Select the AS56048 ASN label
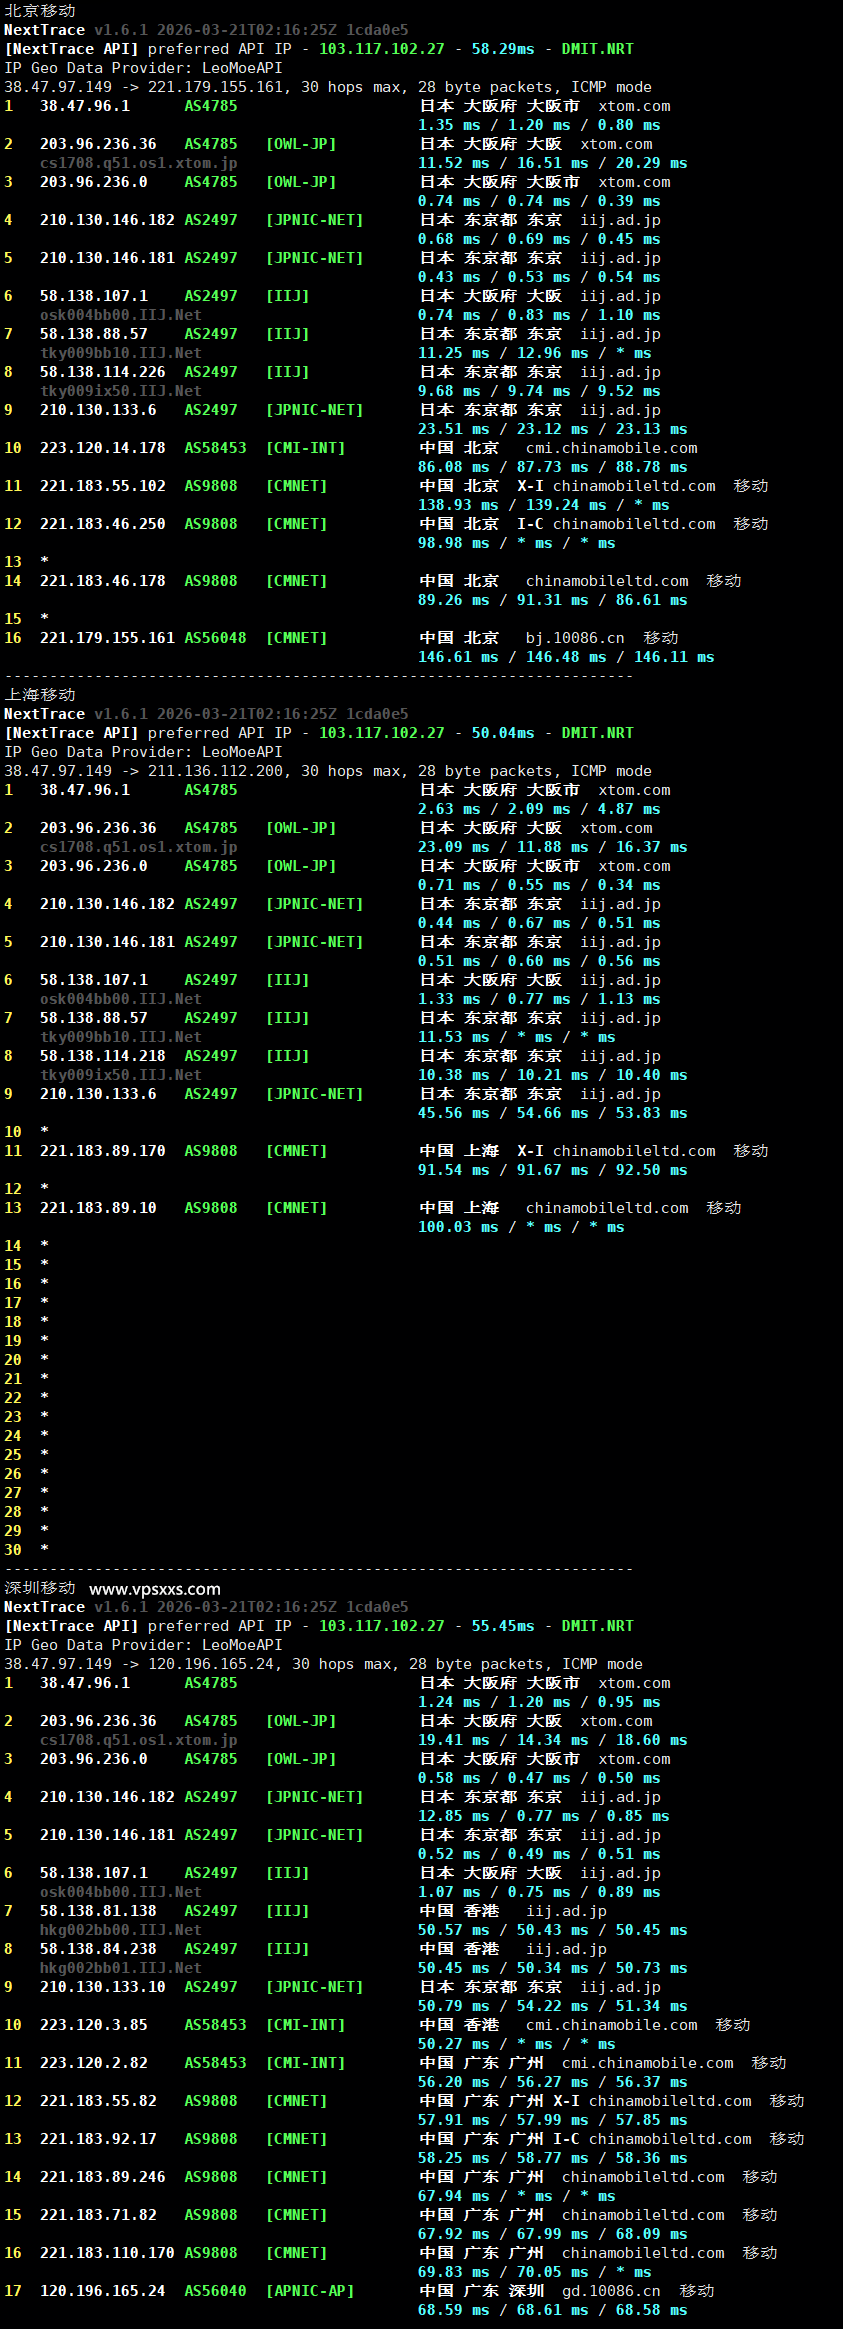This screenshot has height=2329, width=843. coord(215,638)
